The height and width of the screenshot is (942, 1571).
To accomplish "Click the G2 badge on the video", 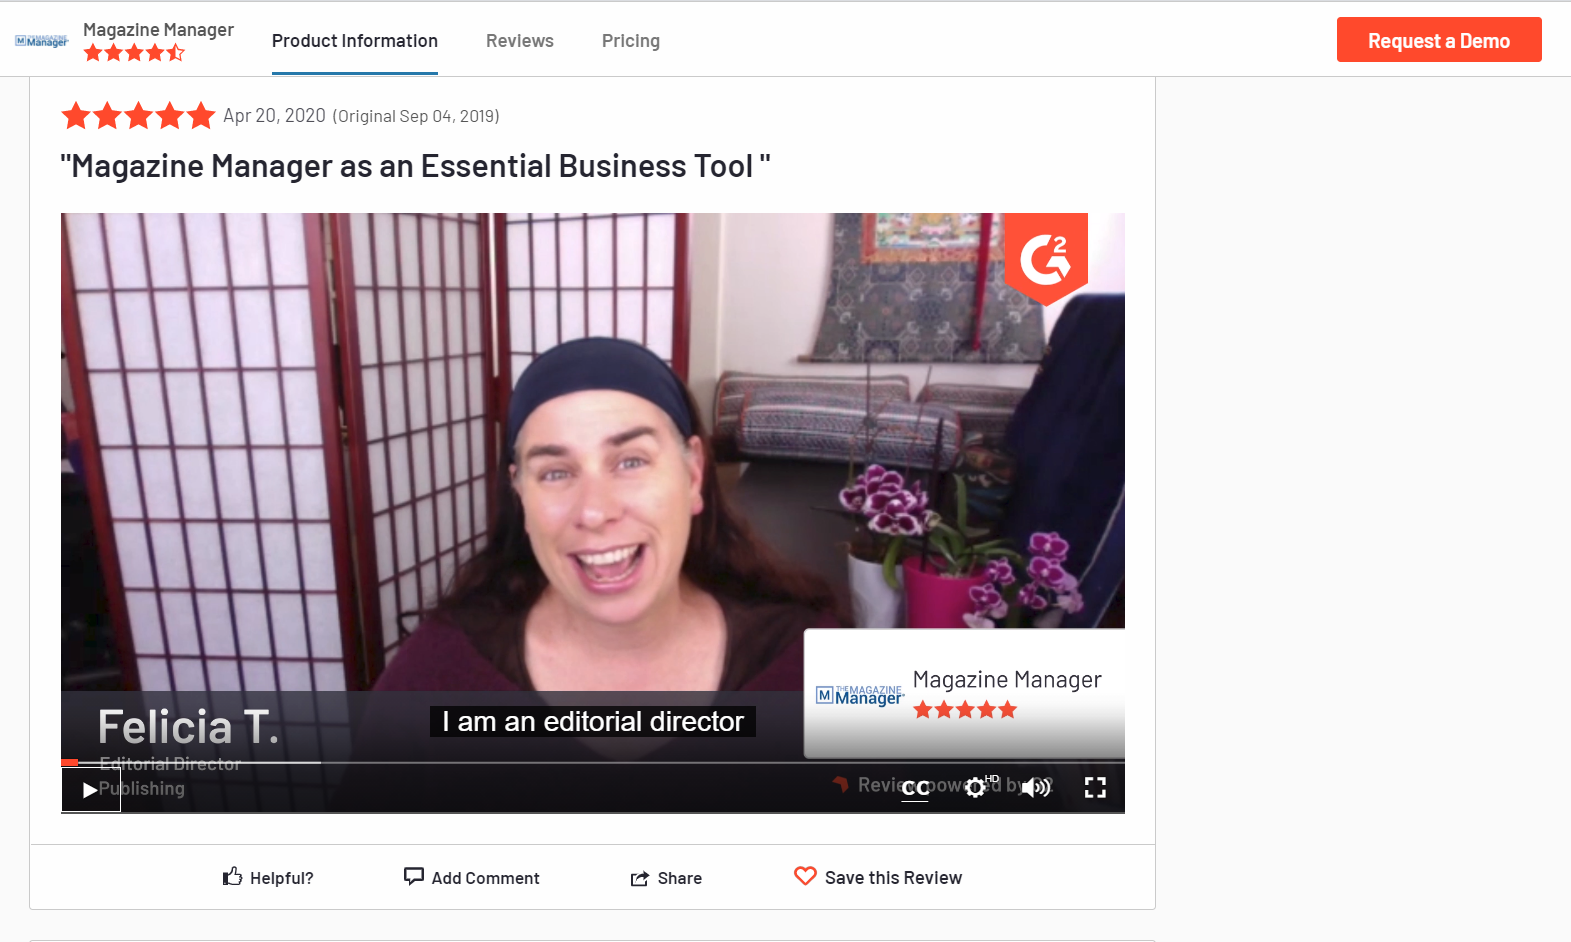I will (x=1046, y=258).
